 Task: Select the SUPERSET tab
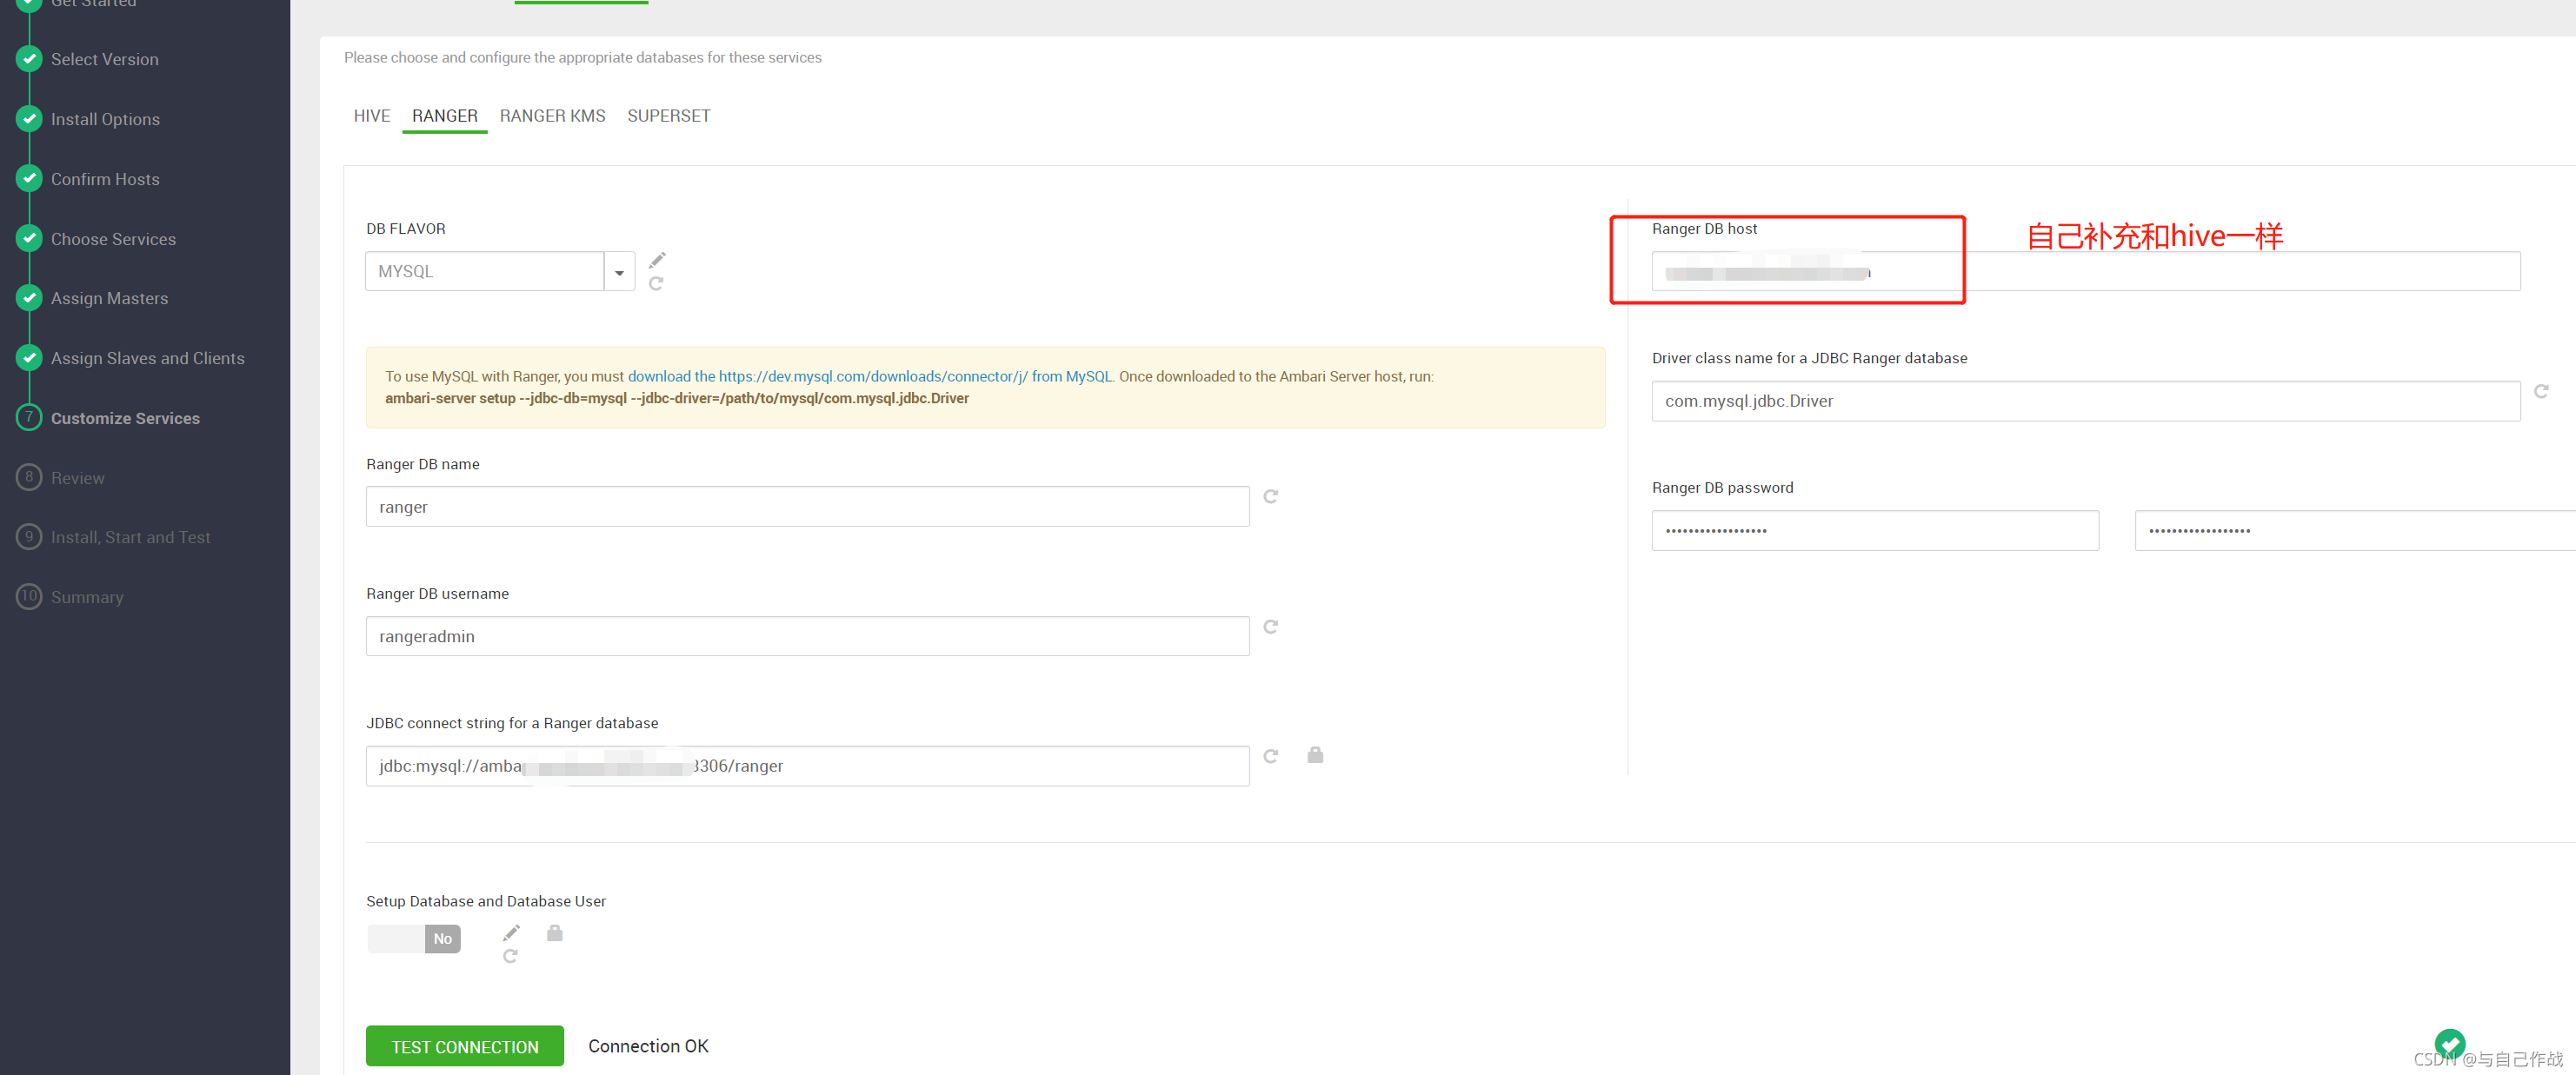tap(668, 116)
